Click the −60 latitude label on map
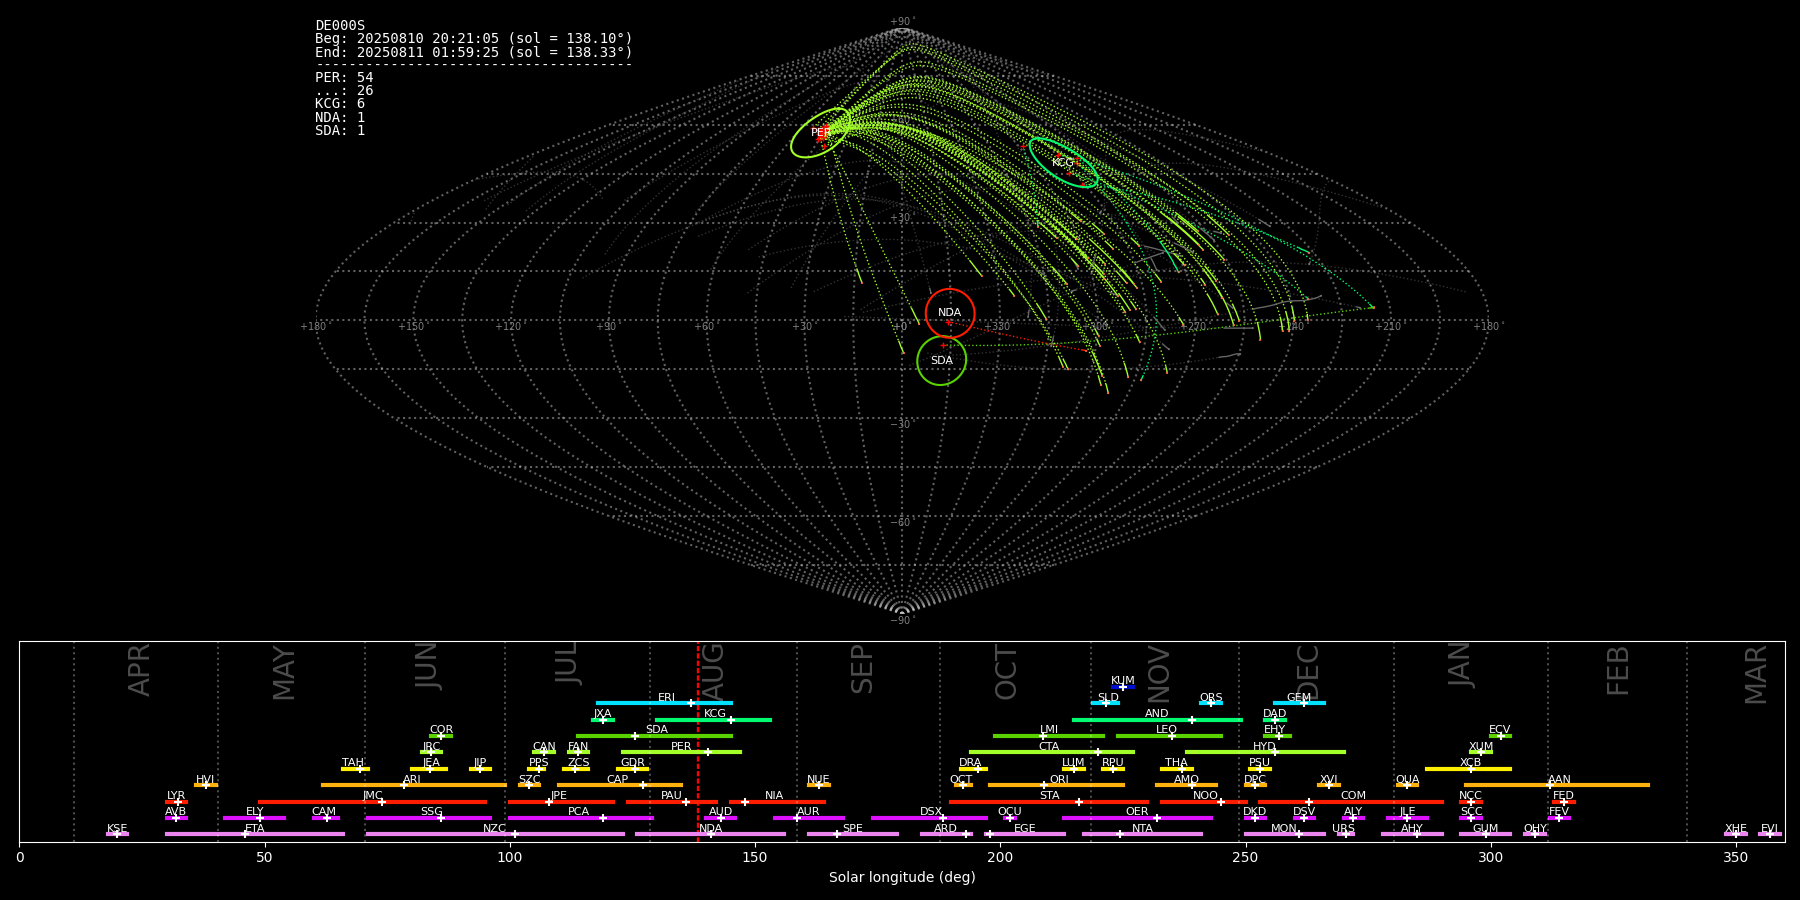 [901, 522]
